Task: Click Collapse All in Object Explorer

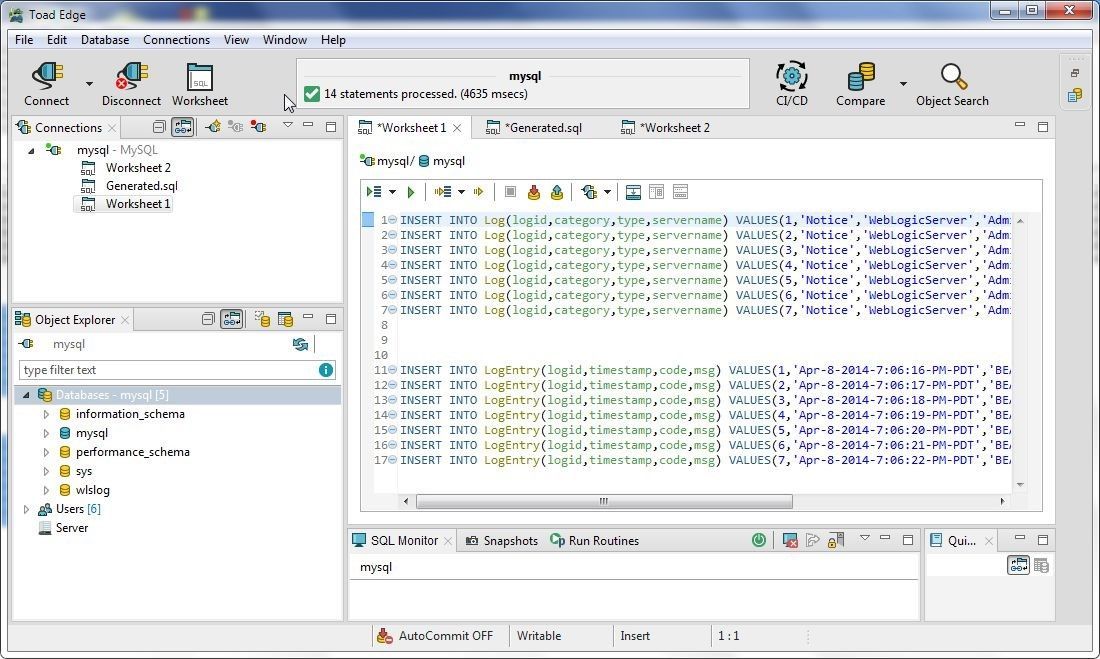Action: coord(208,319)
